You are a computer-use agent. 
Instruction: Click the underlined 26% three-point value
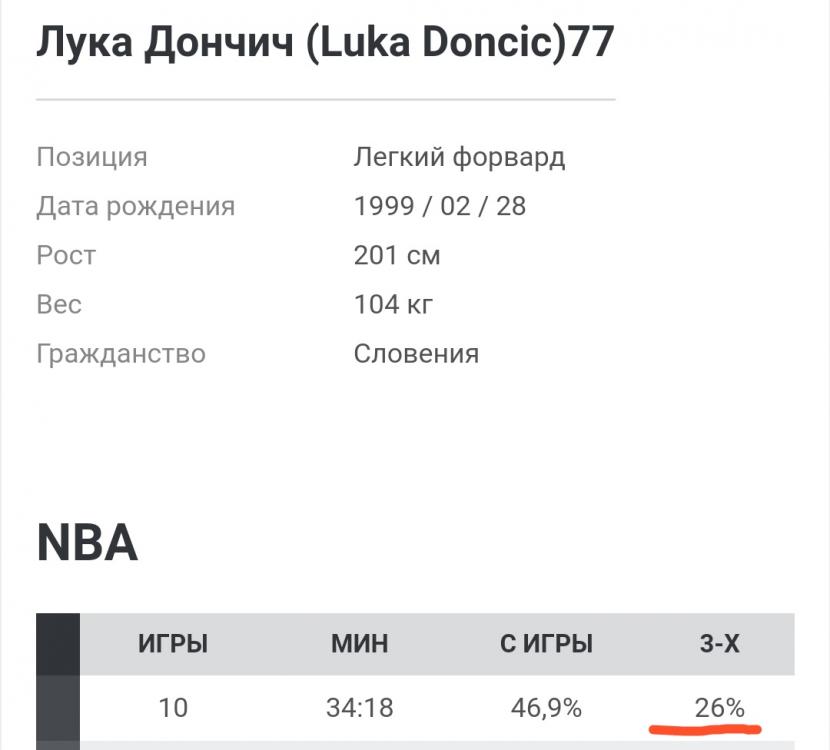720,708
